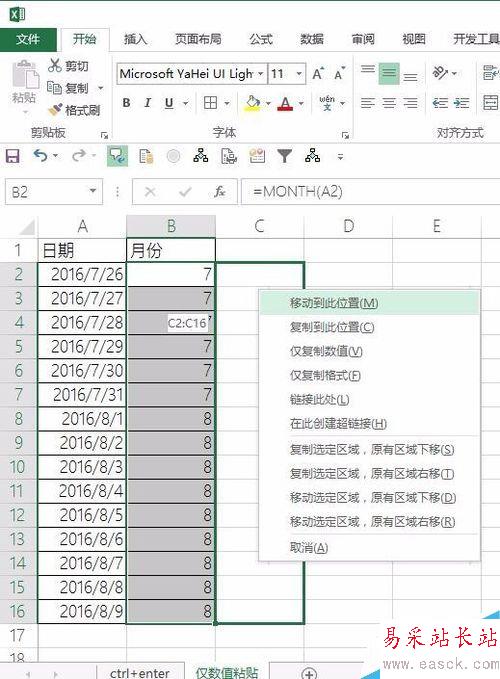
Task: Toggle bottom vertical alignment
Action: pos(410,78)
